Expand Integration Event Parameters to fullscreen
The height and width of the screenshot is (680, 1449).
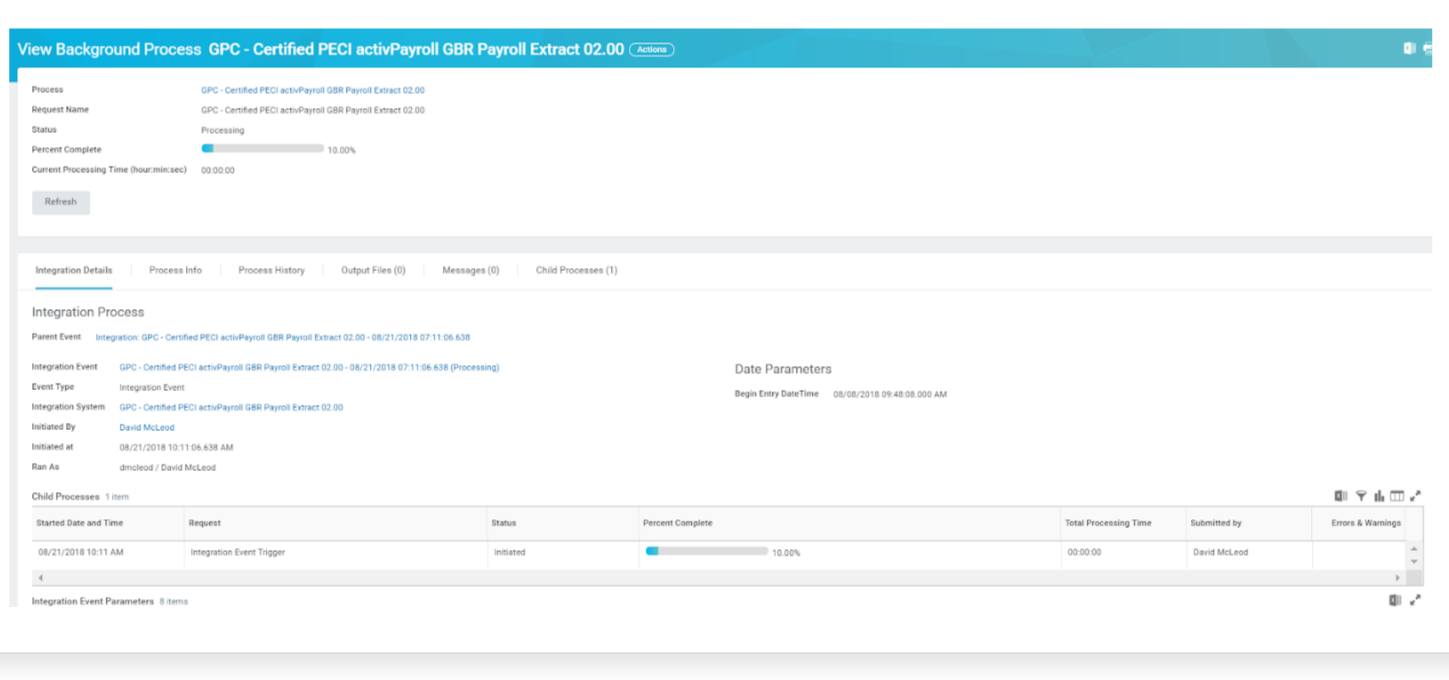pyautogui.click(x=1417, y=600)
